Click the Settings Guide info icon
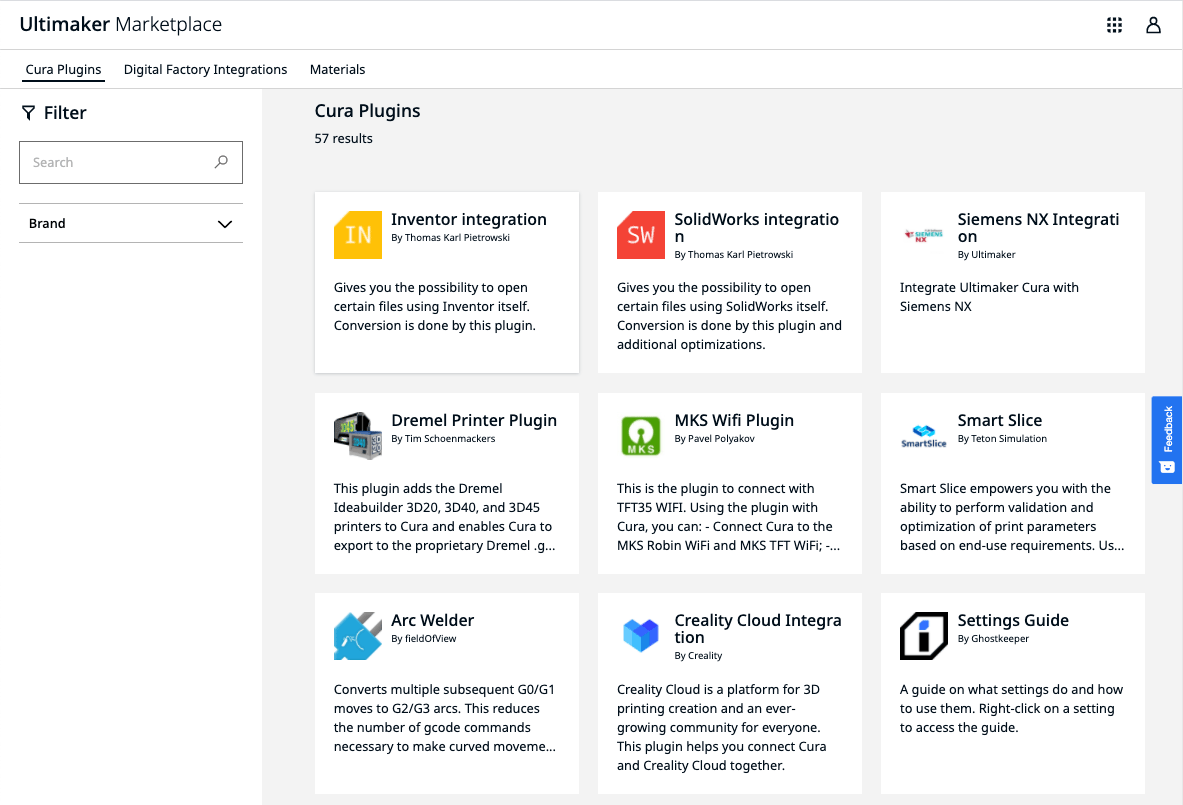The height and width of the screenshot is (805, 1183). (923, 636)
